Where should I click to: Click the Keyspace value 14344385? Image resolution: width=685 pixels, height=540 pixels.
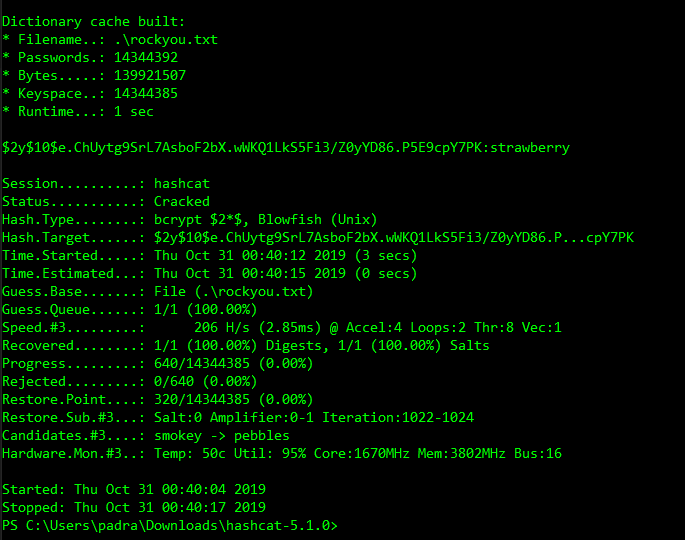[x=145, y=93]
